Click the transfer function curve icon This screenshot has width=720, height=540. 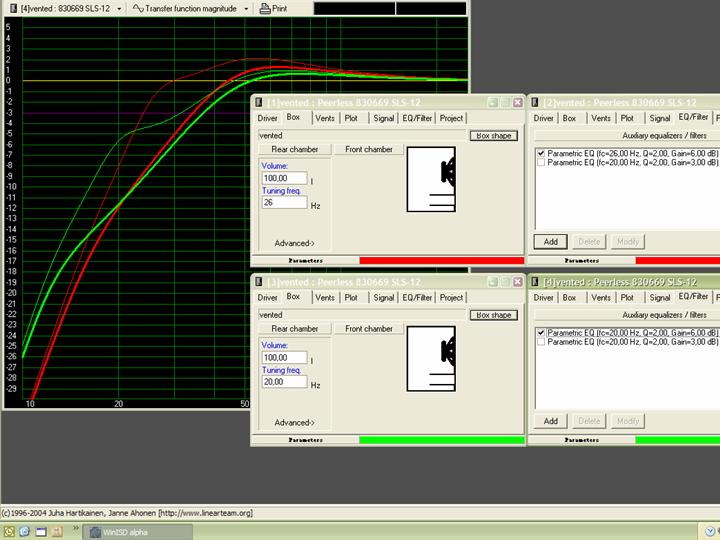140,8
